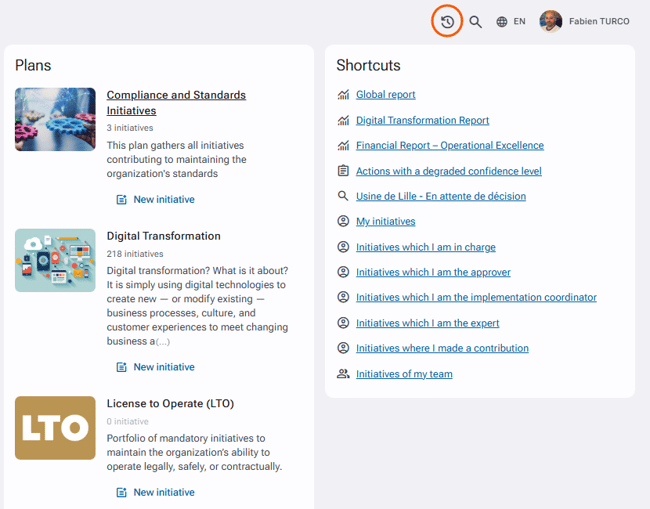650x509 pixels.
Task: Click person icon beside Initiatives I am in charge
Action: coord(343,247)
